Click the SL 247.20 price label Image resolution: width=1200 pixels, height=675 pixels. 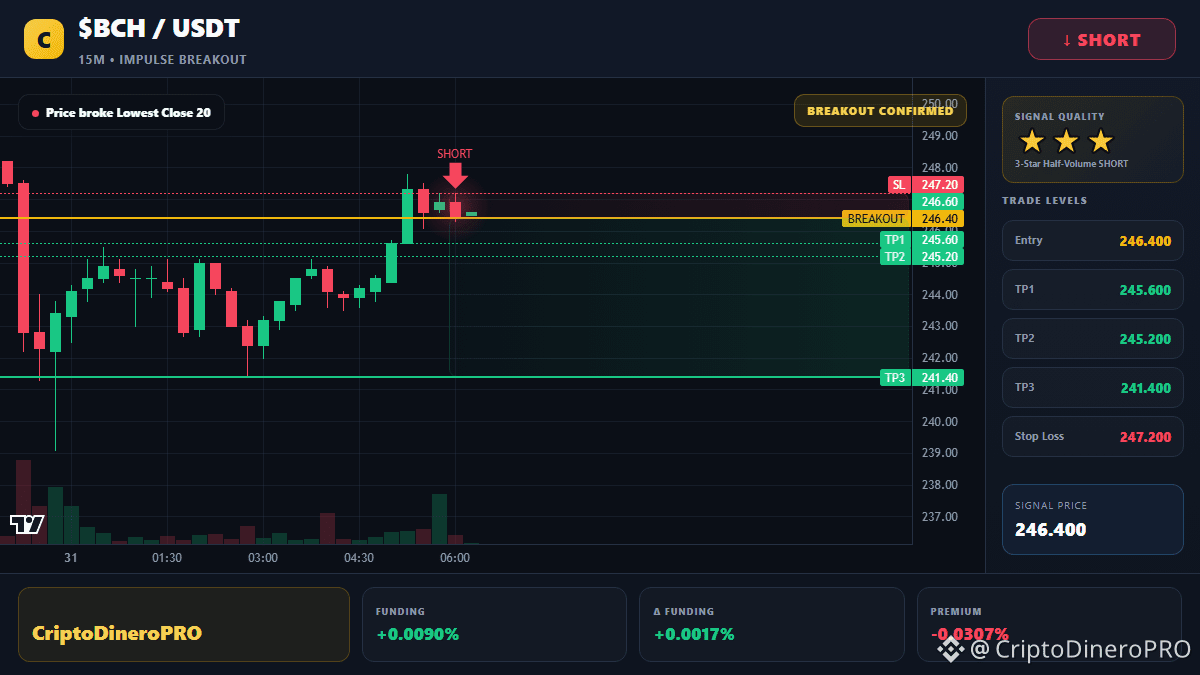[x=925, y=185]
